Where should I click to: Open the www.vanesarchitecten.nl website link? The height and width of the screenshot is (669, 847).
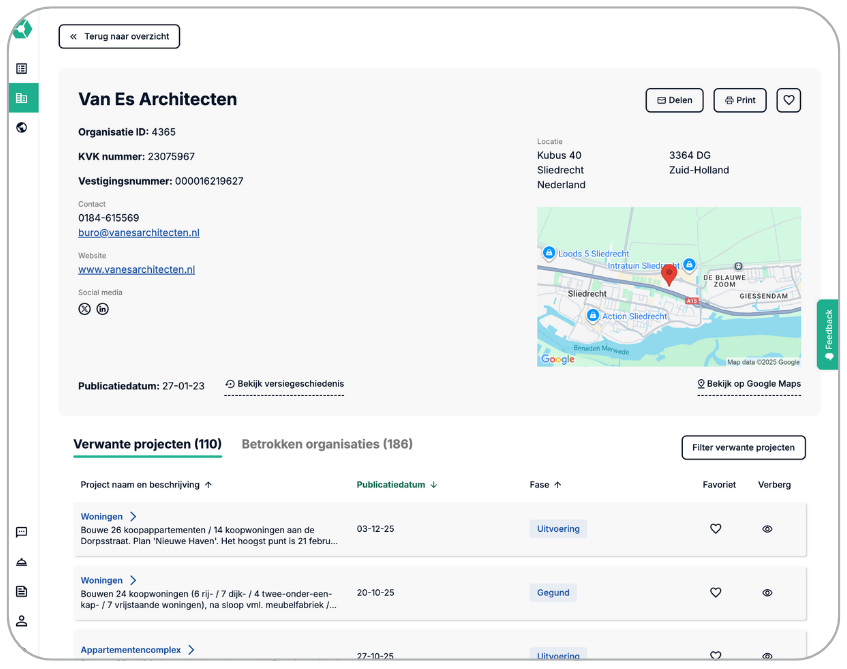point(136,270)
